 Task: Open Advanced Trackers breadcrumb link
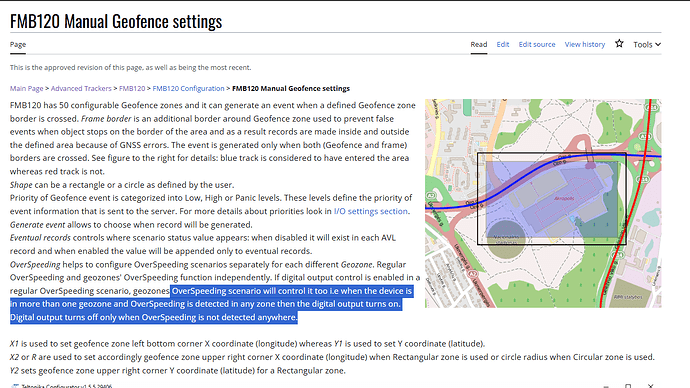[81, 88]
